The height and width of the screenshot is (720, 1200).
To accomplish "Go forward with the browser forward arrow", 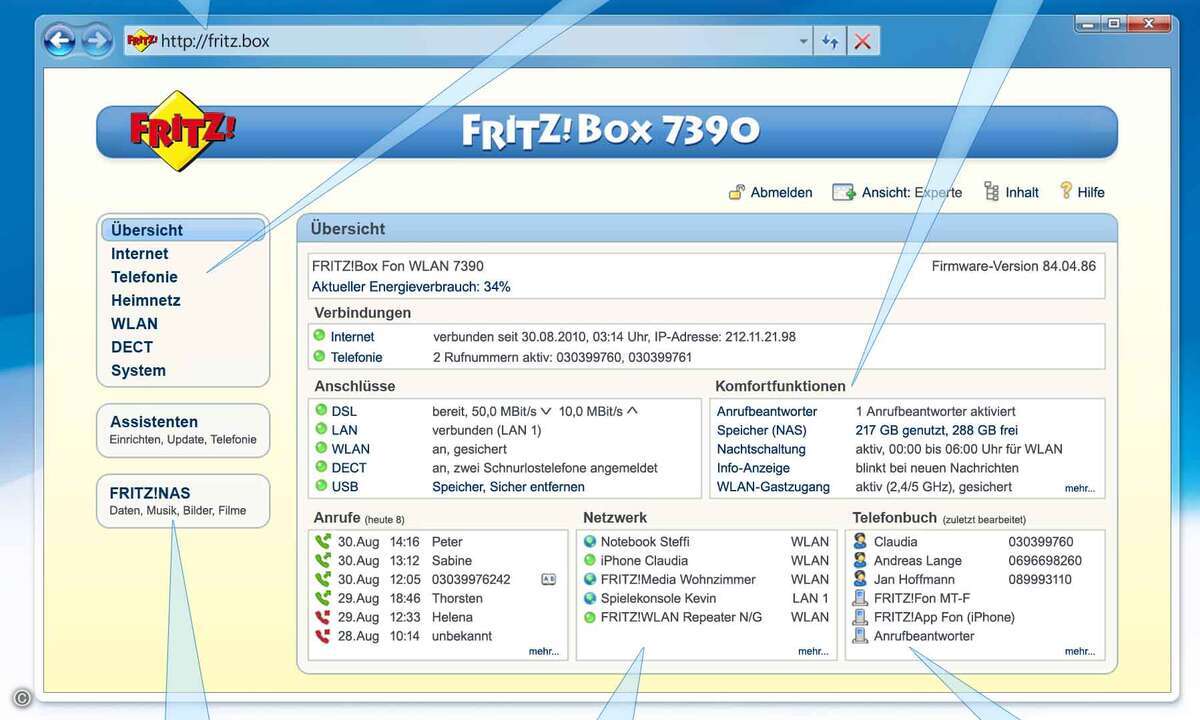I will pyautogui.click(x=96, y=41).
